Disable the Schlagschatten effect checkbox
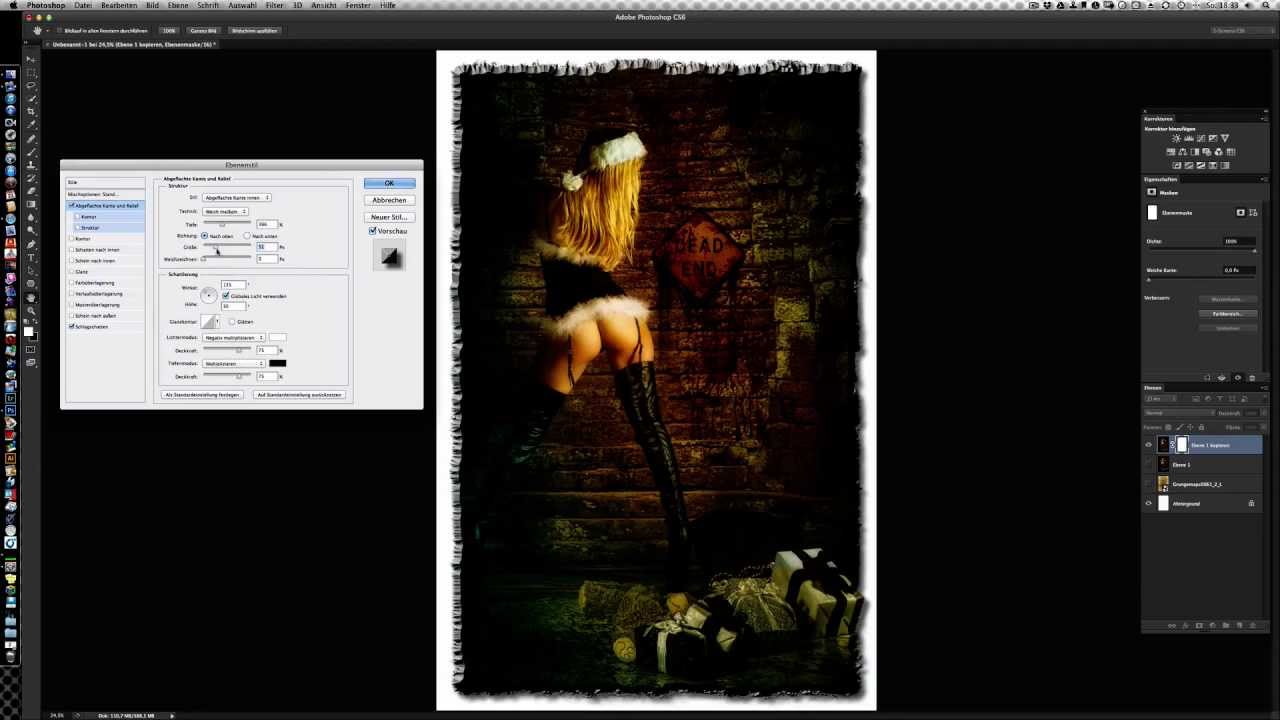This screenshot has height=720, width=1280. coord(72,326)
